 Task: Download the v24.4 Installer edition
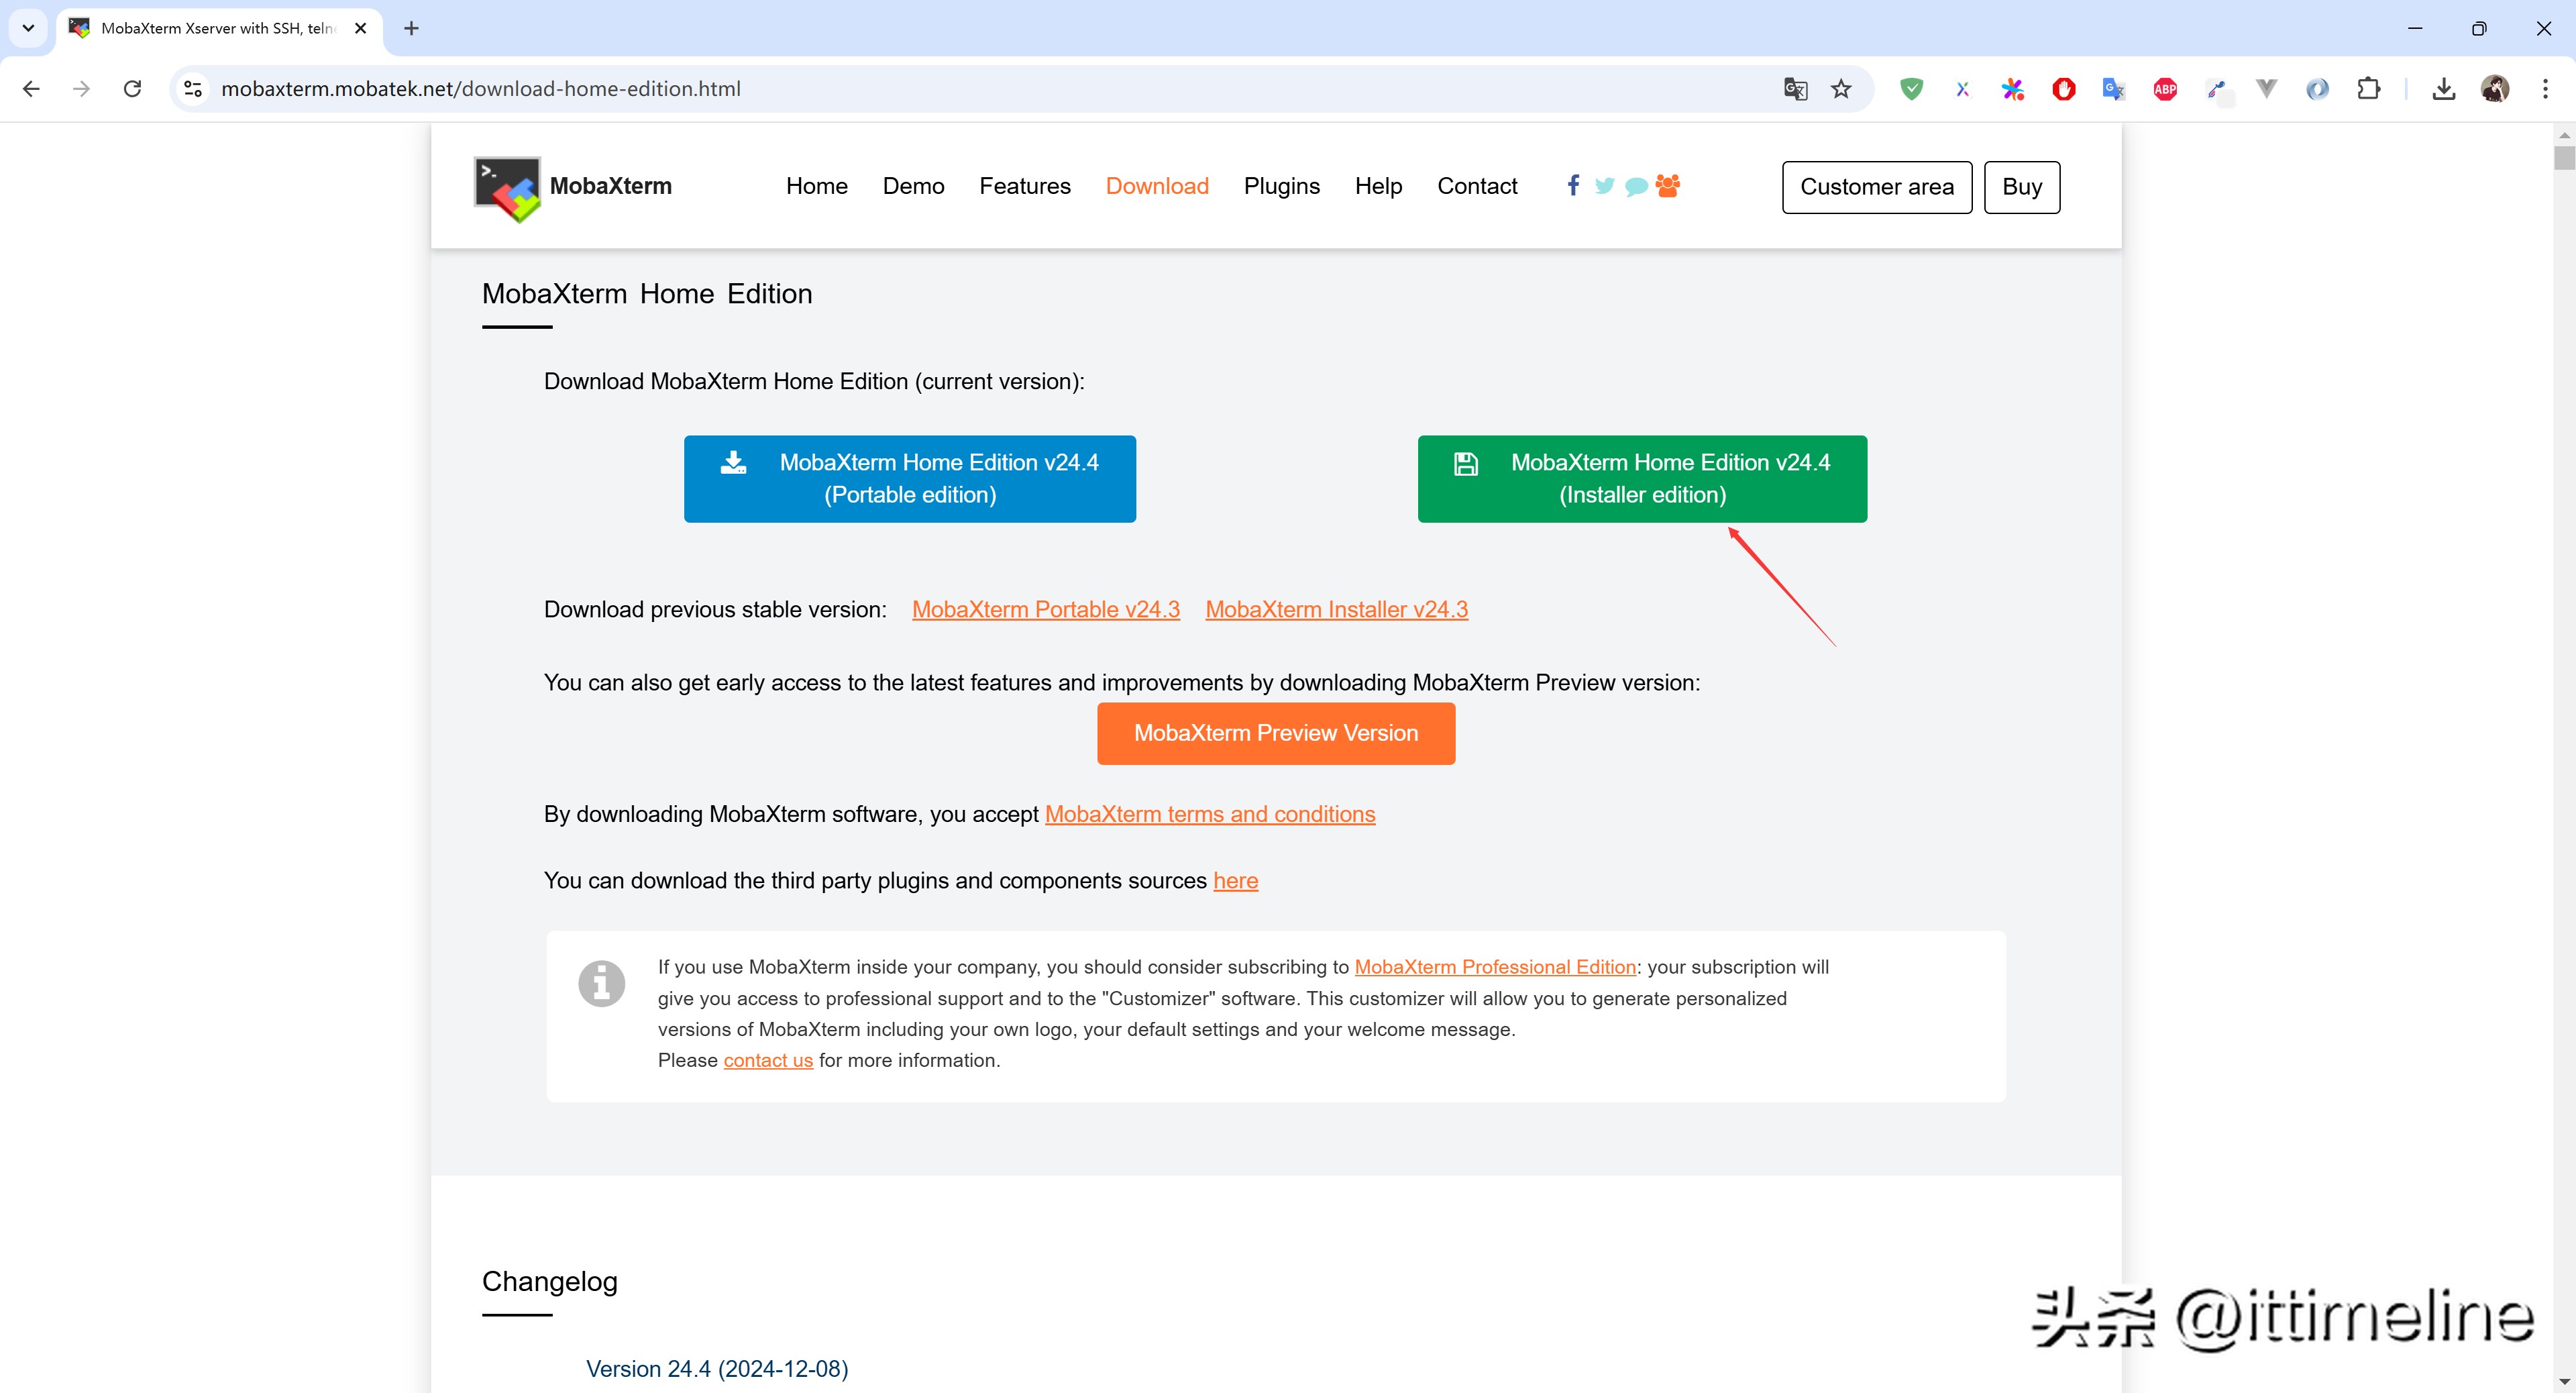(x=1642, y=478)
